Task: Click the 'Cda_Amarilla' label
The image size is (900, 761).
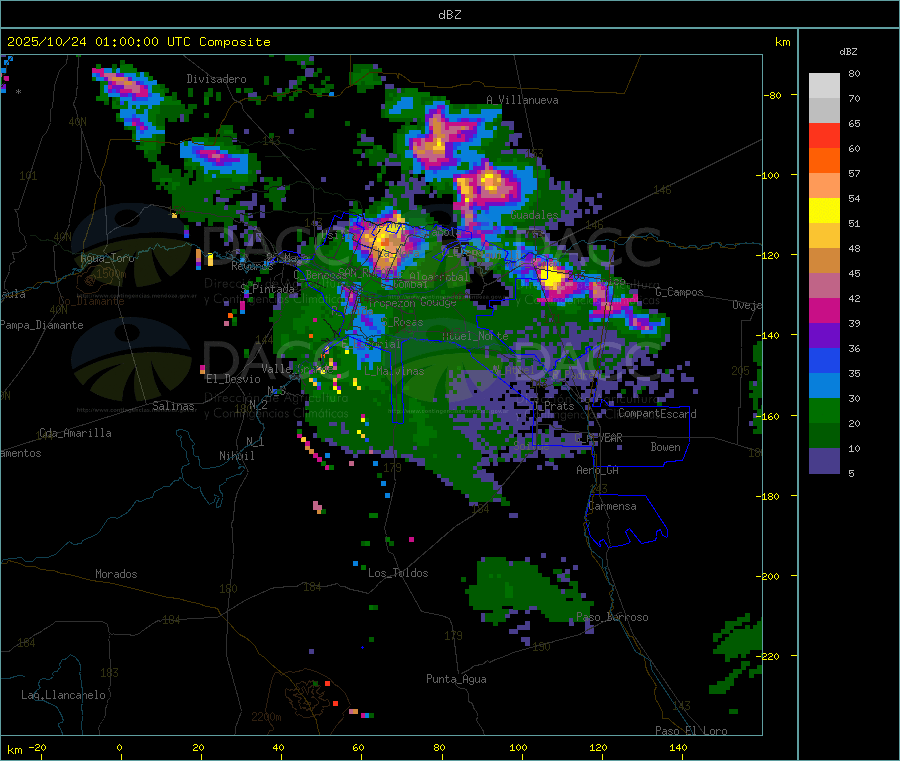Action: [75, 433]
